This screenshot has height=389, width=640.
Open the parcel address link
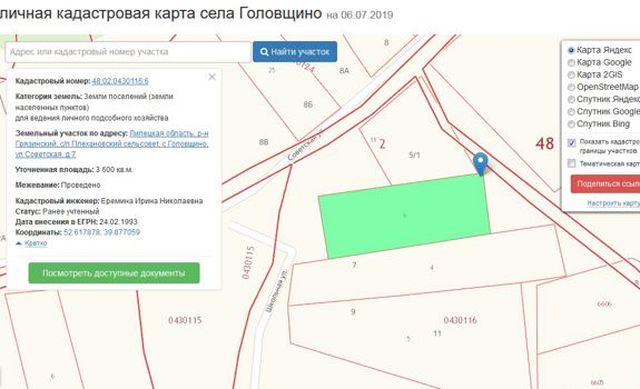click(112, 144)
